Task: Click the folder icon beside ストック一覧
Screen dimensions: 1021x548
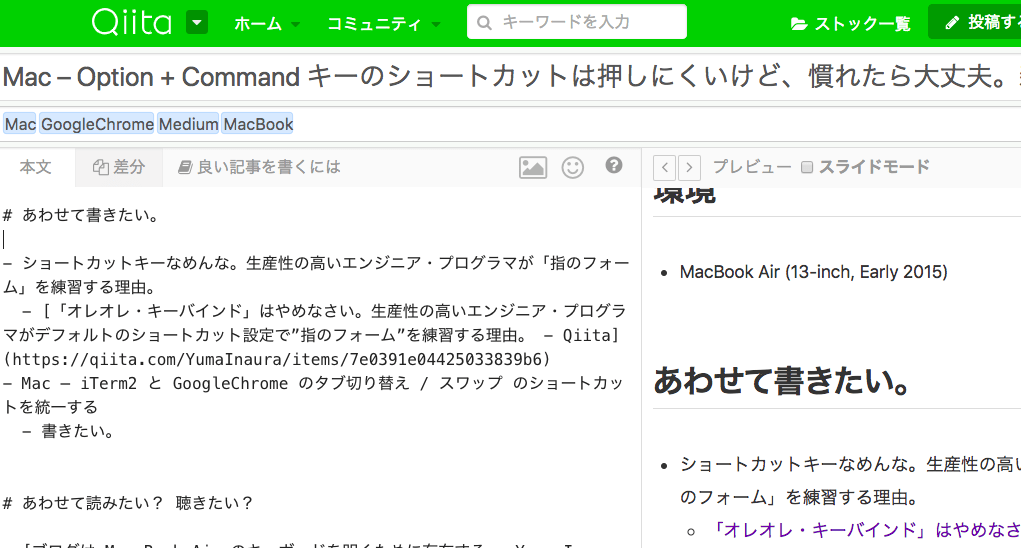Action: pos(799,24)
